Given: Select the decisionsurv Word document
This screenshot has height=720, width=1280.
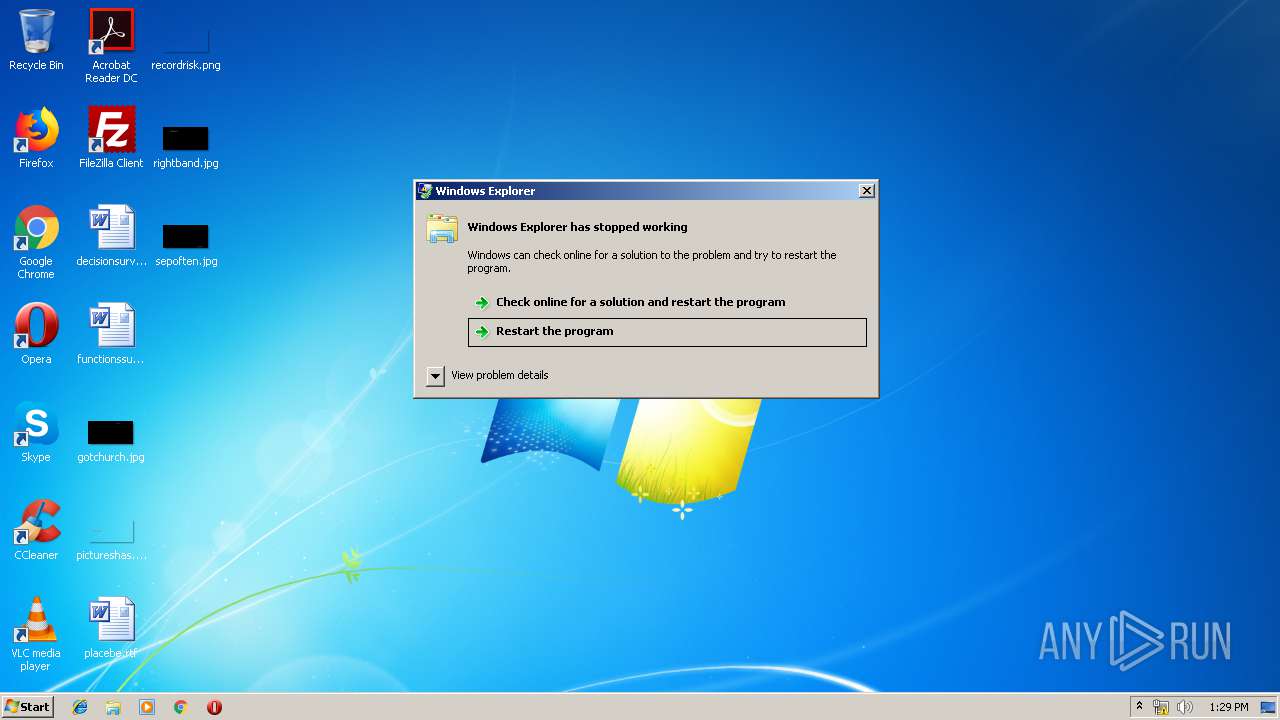Looking at the screenshot, I should point(111,236).
